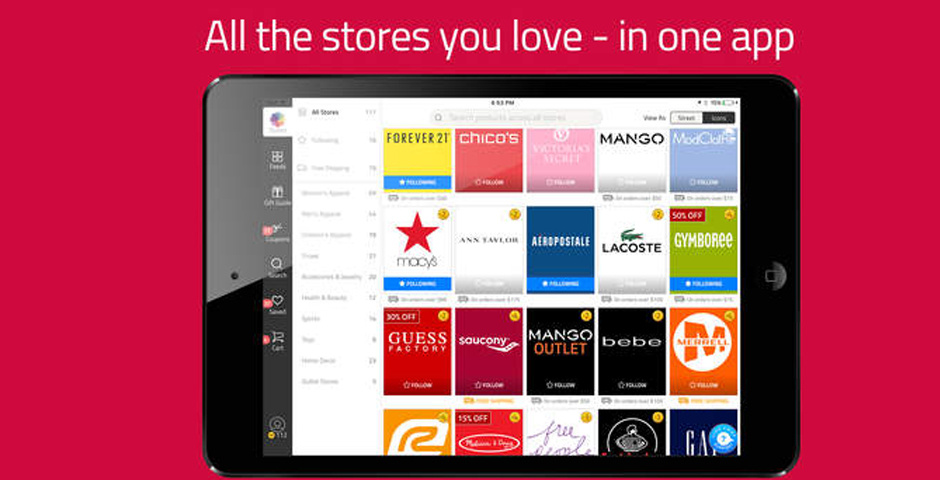Toggle Following on the Gymboree tile
The width and height of the screenshot is (940, 480).
coord(704,283)
